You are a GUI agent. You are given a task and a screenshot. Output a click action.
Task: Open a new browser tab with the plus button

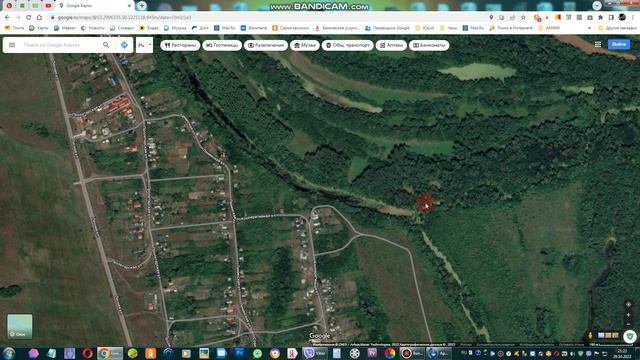click(142, 6)
